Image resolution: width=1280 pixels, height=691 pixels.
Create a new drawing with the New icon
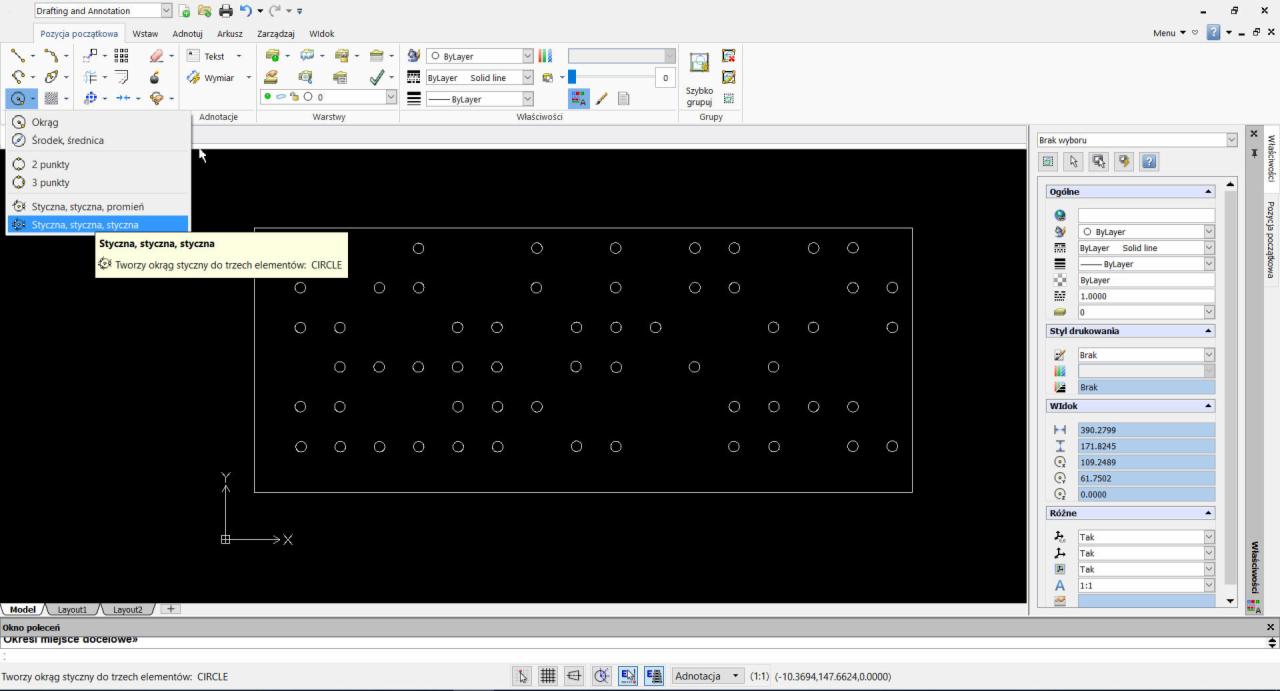[x=185, y=11]
